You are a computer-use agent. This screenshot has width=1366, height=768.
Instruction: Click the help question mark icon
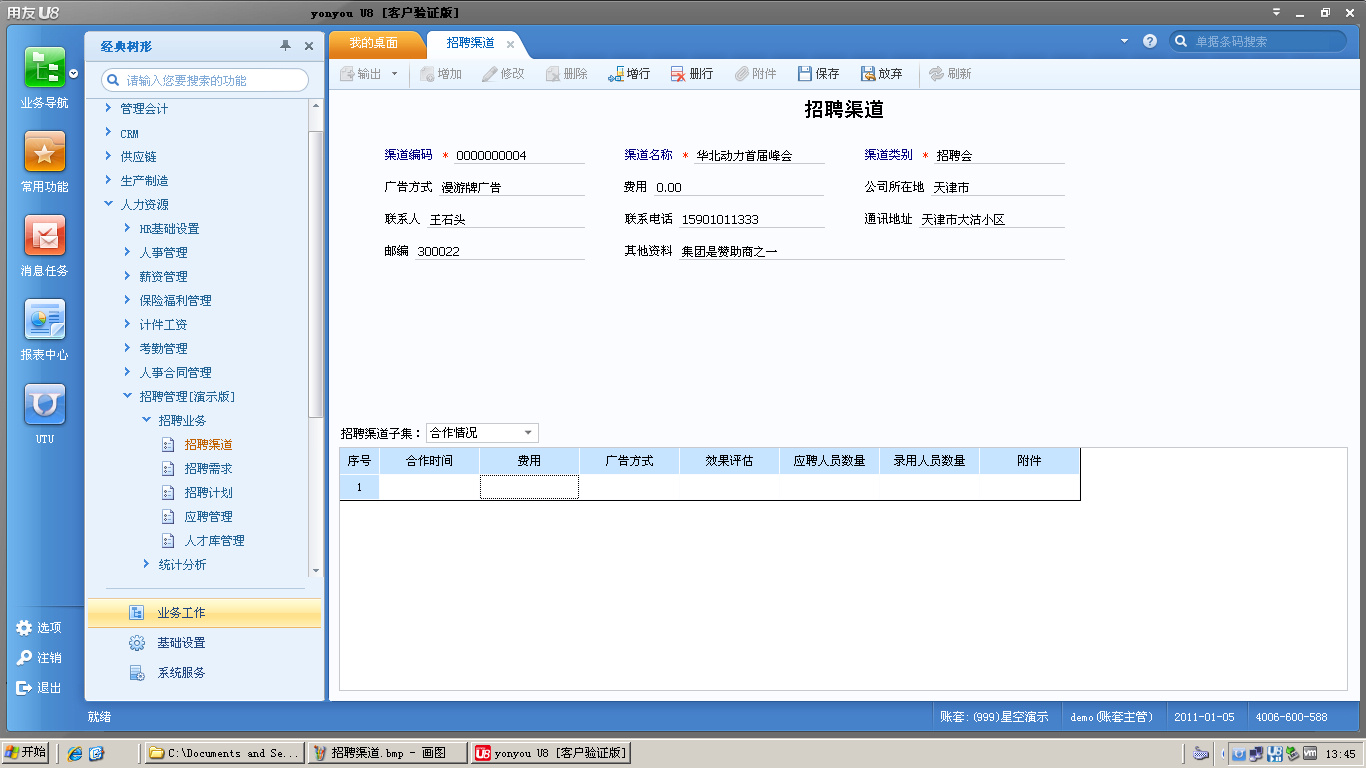pos(1150,41)
